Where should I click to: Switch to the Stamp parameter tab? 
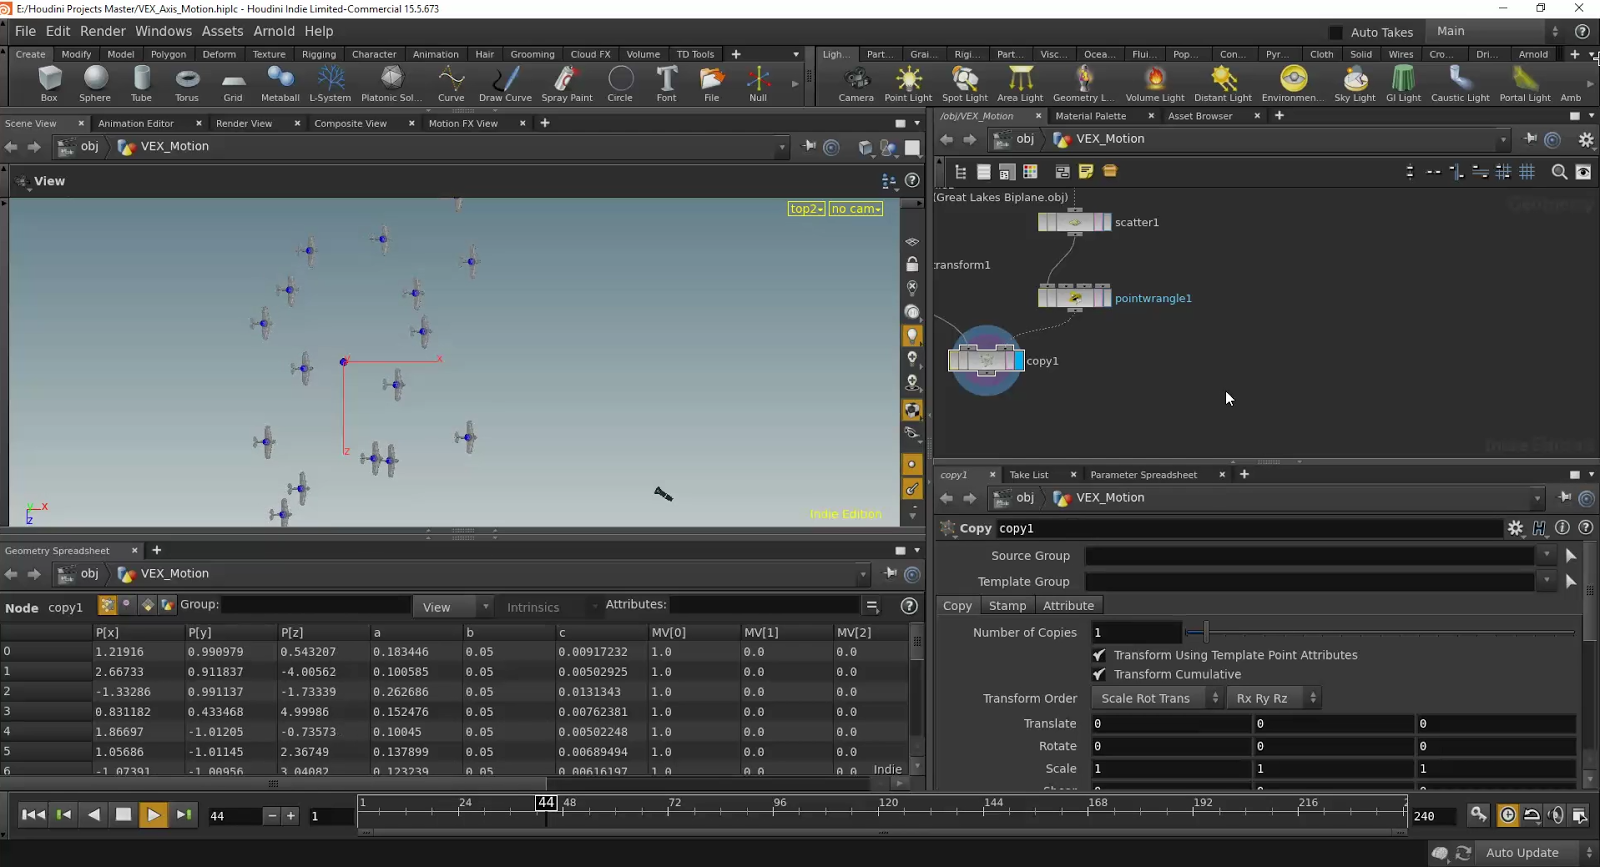(1007, 605)
